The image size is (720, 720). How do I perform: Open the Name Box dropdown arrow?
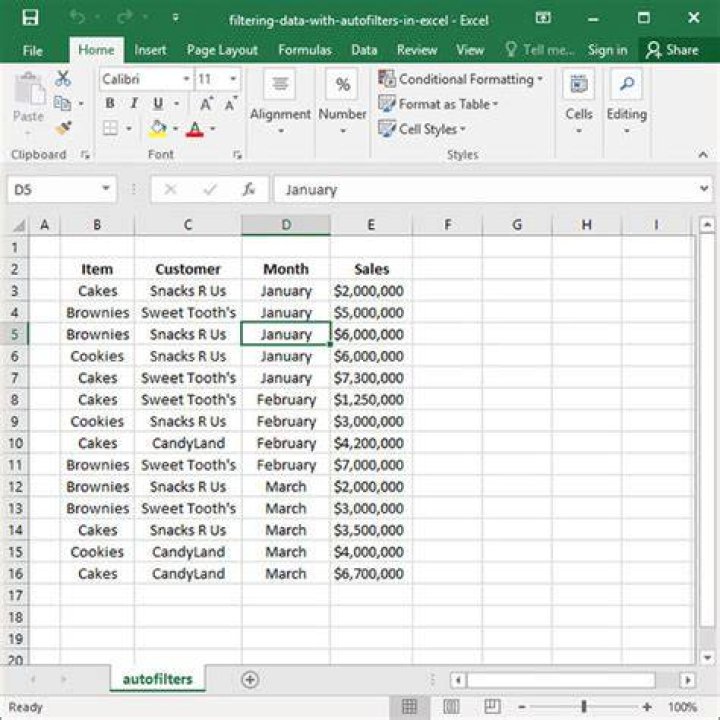click(106, 189)
